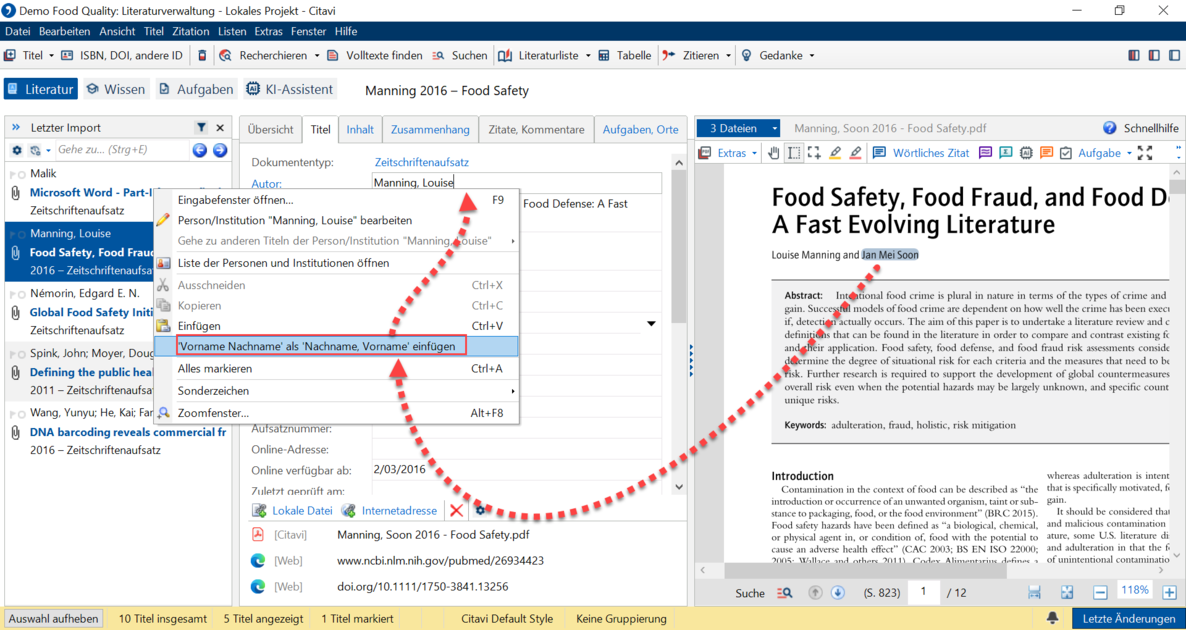This screenshot has width=1186, height=630.
Task: Select the hand pan tool in PDF viewer
Action: 774,153
